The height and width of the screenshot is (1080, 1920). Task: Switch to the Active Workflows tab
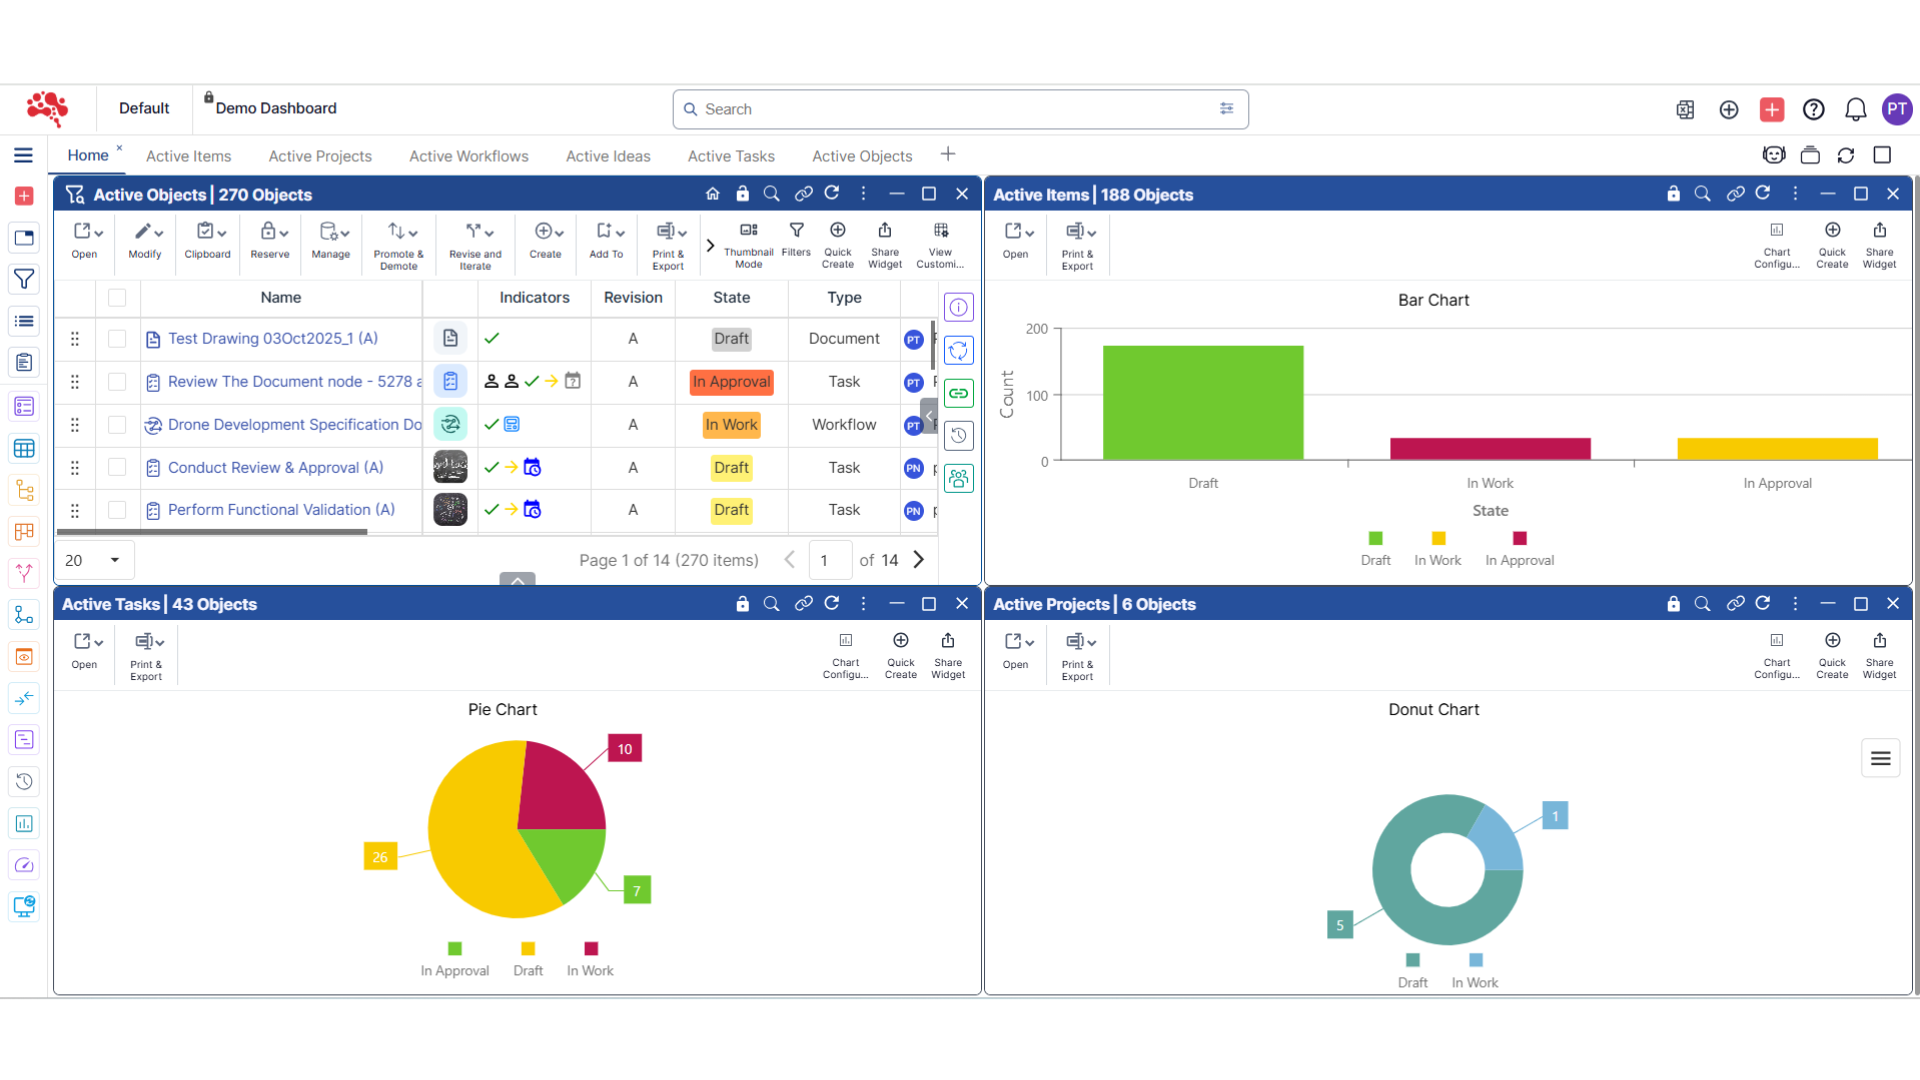[x=468, y=156]
